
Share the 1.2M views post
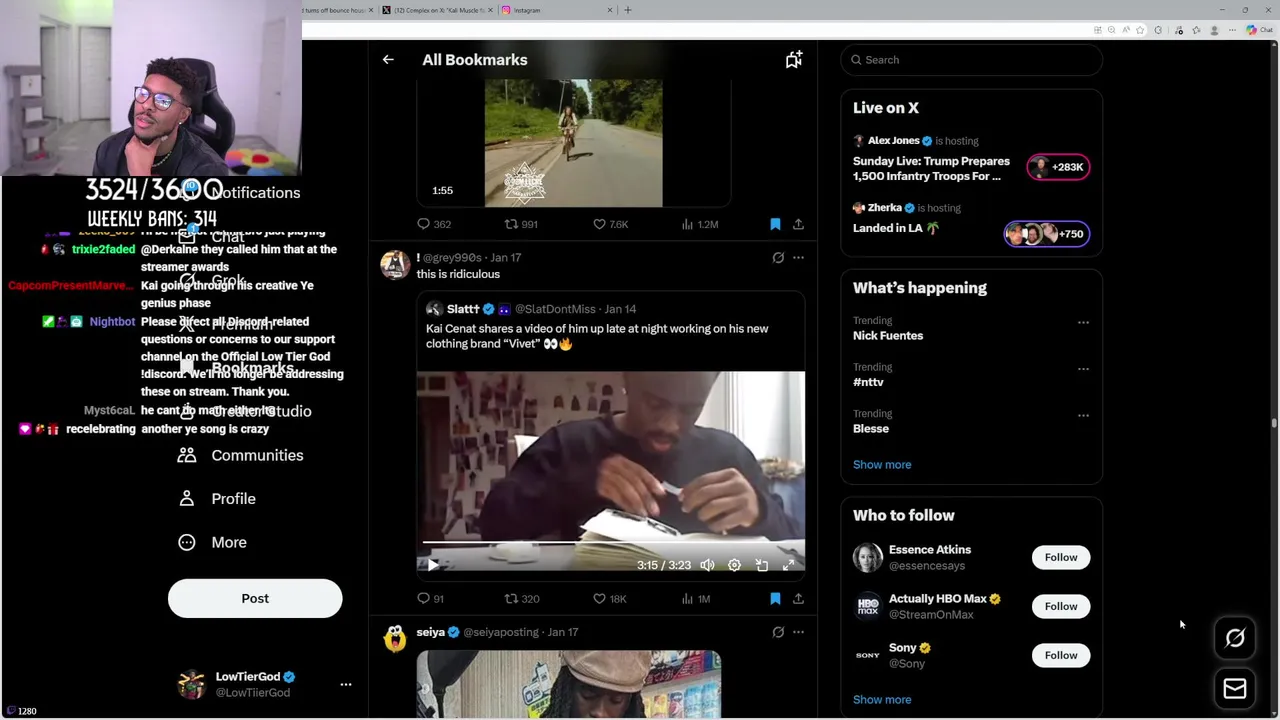[798, 224]
